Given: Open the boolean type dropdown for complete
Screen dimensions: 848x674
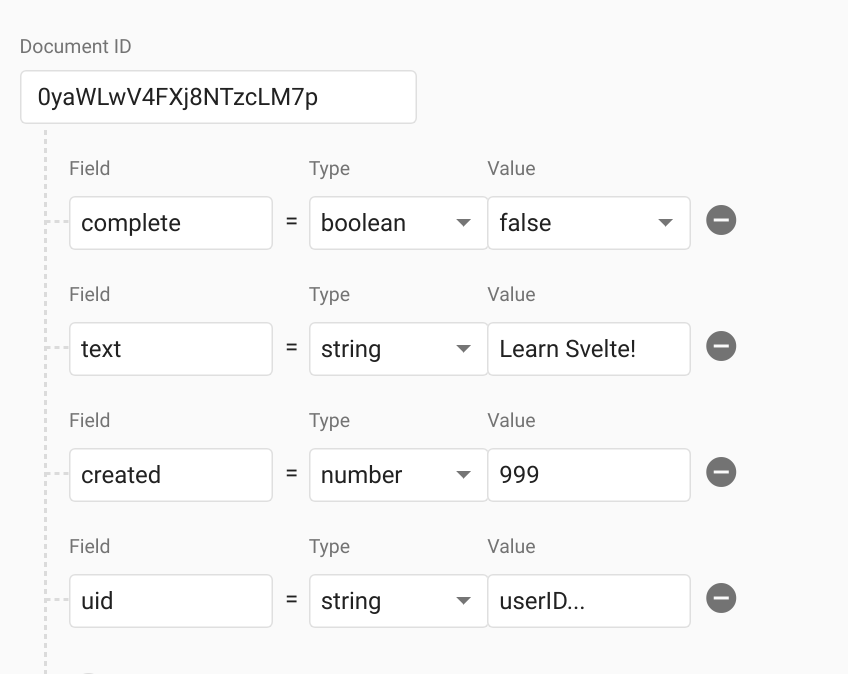Looking at the screenshot, I should click(398, 222).
